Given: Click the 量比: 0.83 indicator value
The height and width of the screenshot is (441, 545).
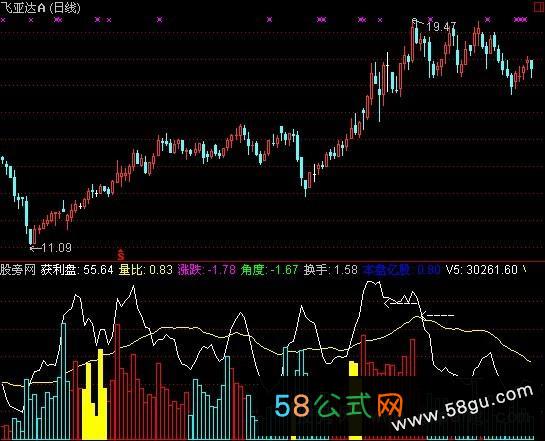Looking at the screenshot, I should pos(146,270).
